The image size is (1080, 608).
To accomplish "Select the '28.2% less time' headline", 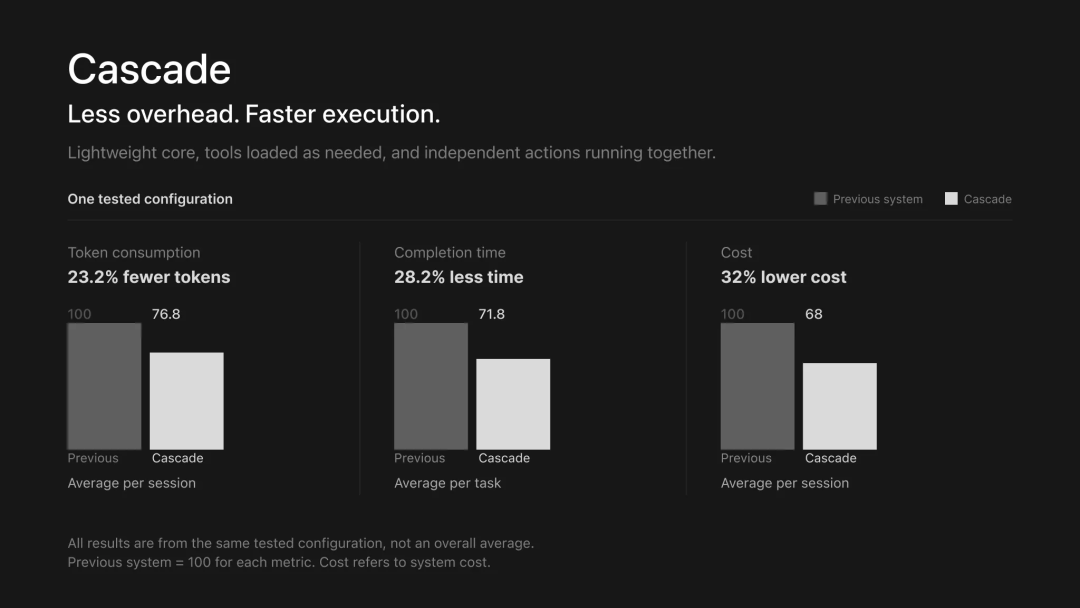I will 459,277.
